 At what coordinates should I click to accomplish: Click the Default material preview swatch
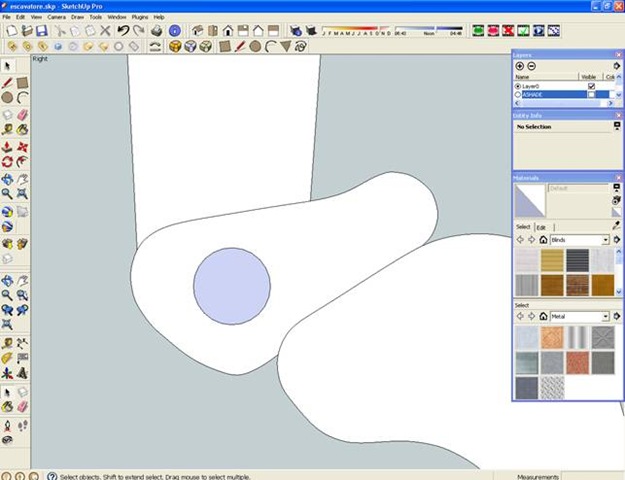pyautogui.click(x=530, y=201)
